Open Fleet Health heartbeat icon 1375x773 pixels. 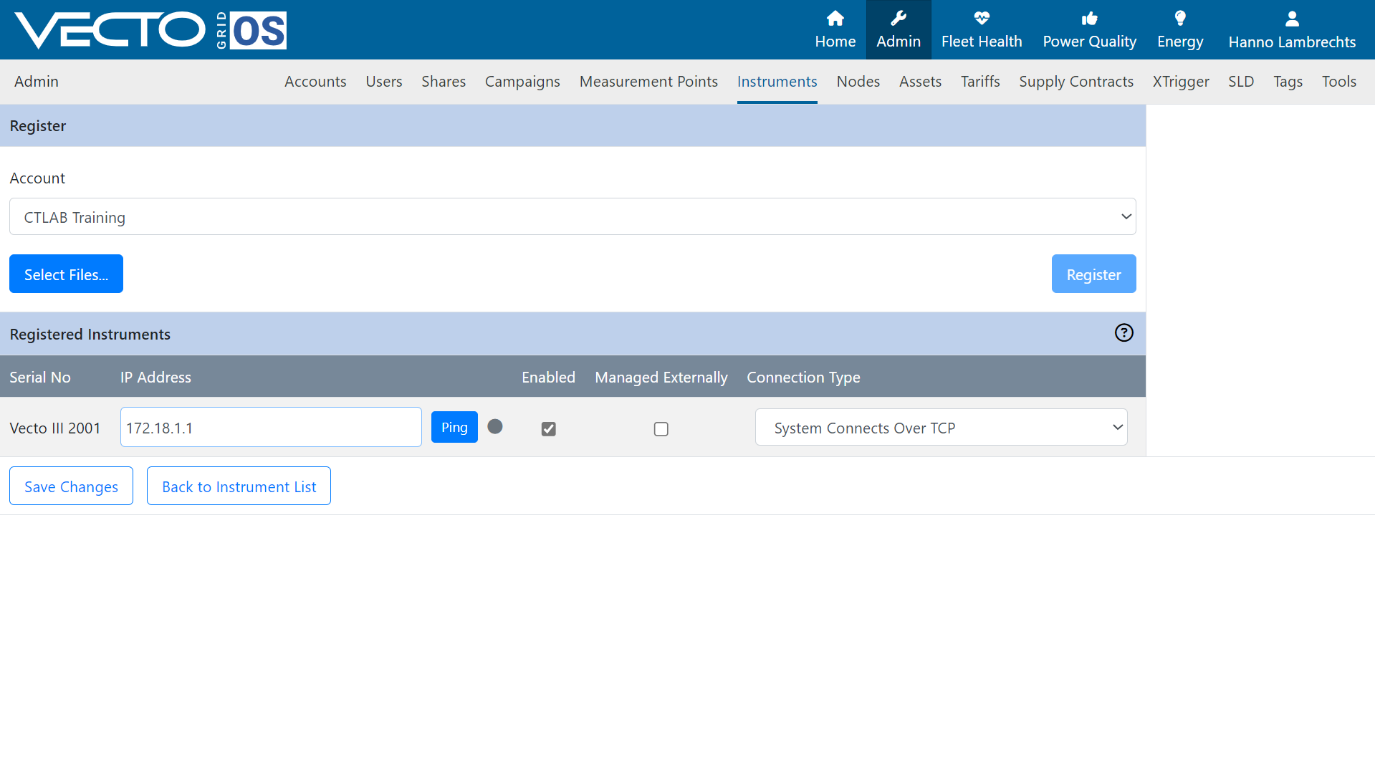pos(981,18)
